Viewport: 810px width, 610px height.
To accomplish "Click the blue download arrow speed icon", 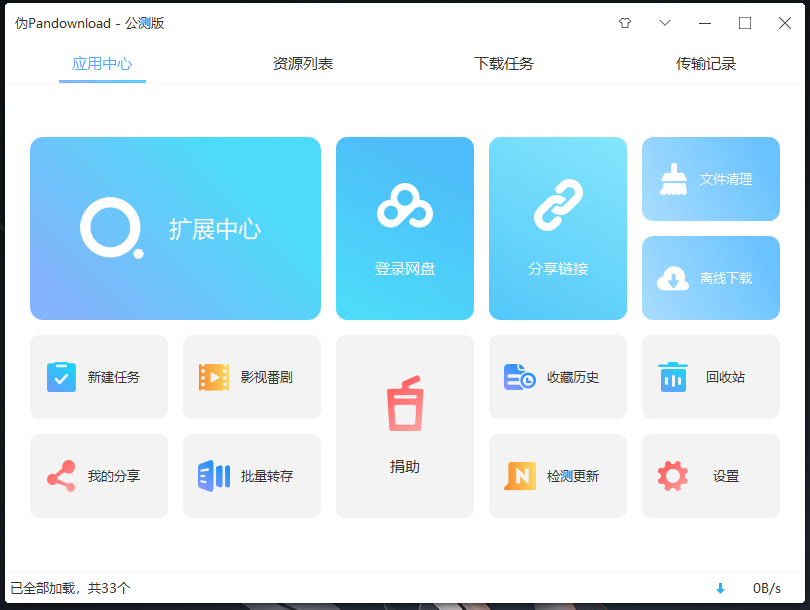I will point(720,588).
